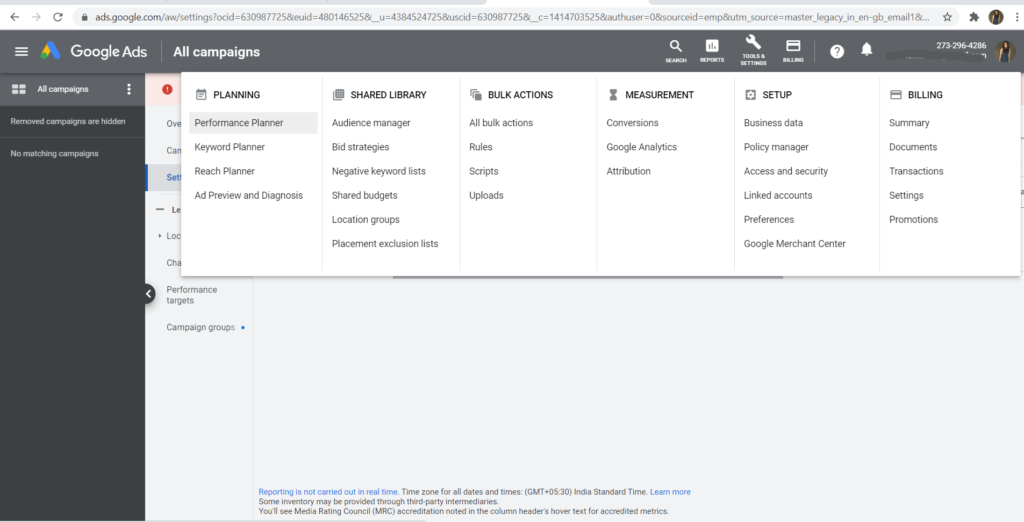This screenshot has width=1024, height=522.
Task: Open the Search tool icon
Action: (675, 50)
